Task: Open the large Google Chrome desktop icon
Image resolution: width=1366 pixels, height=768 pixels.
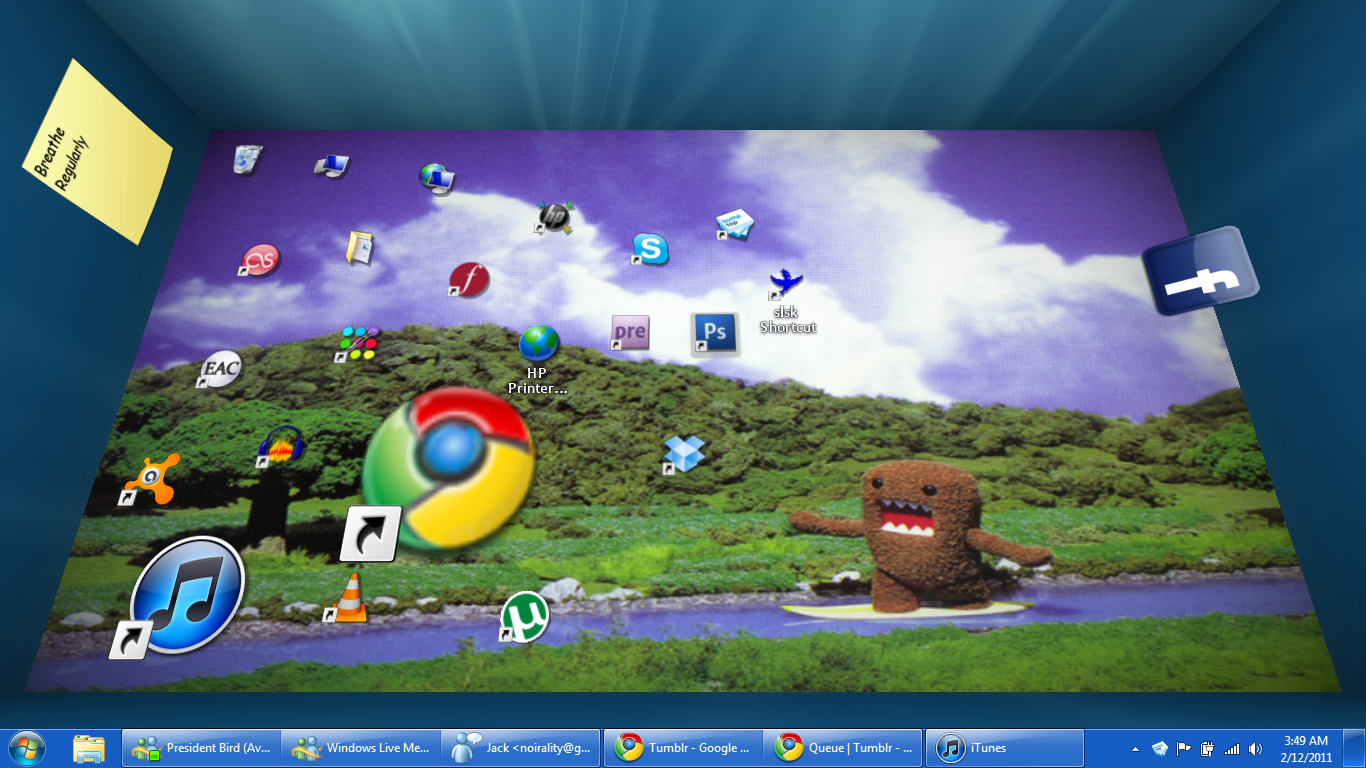Action: pos(447,467)
